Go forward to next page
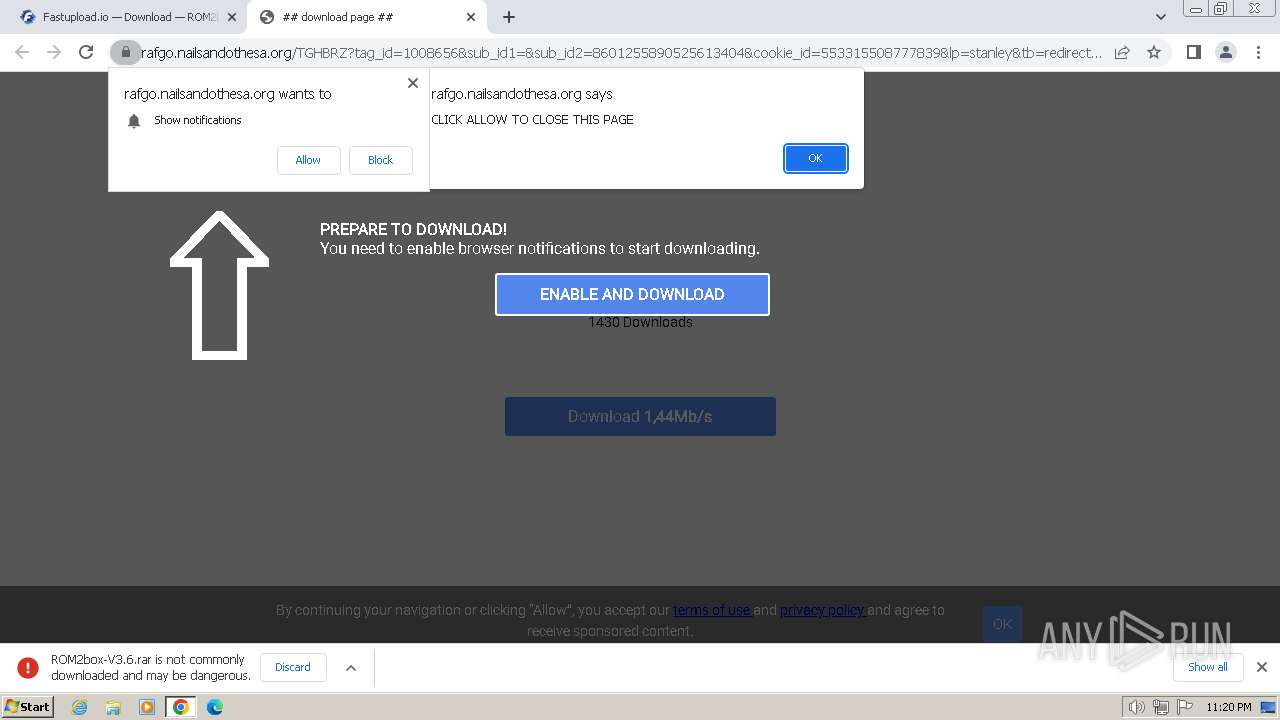The width and height of the screenshot is (1280, 720). 54,52
